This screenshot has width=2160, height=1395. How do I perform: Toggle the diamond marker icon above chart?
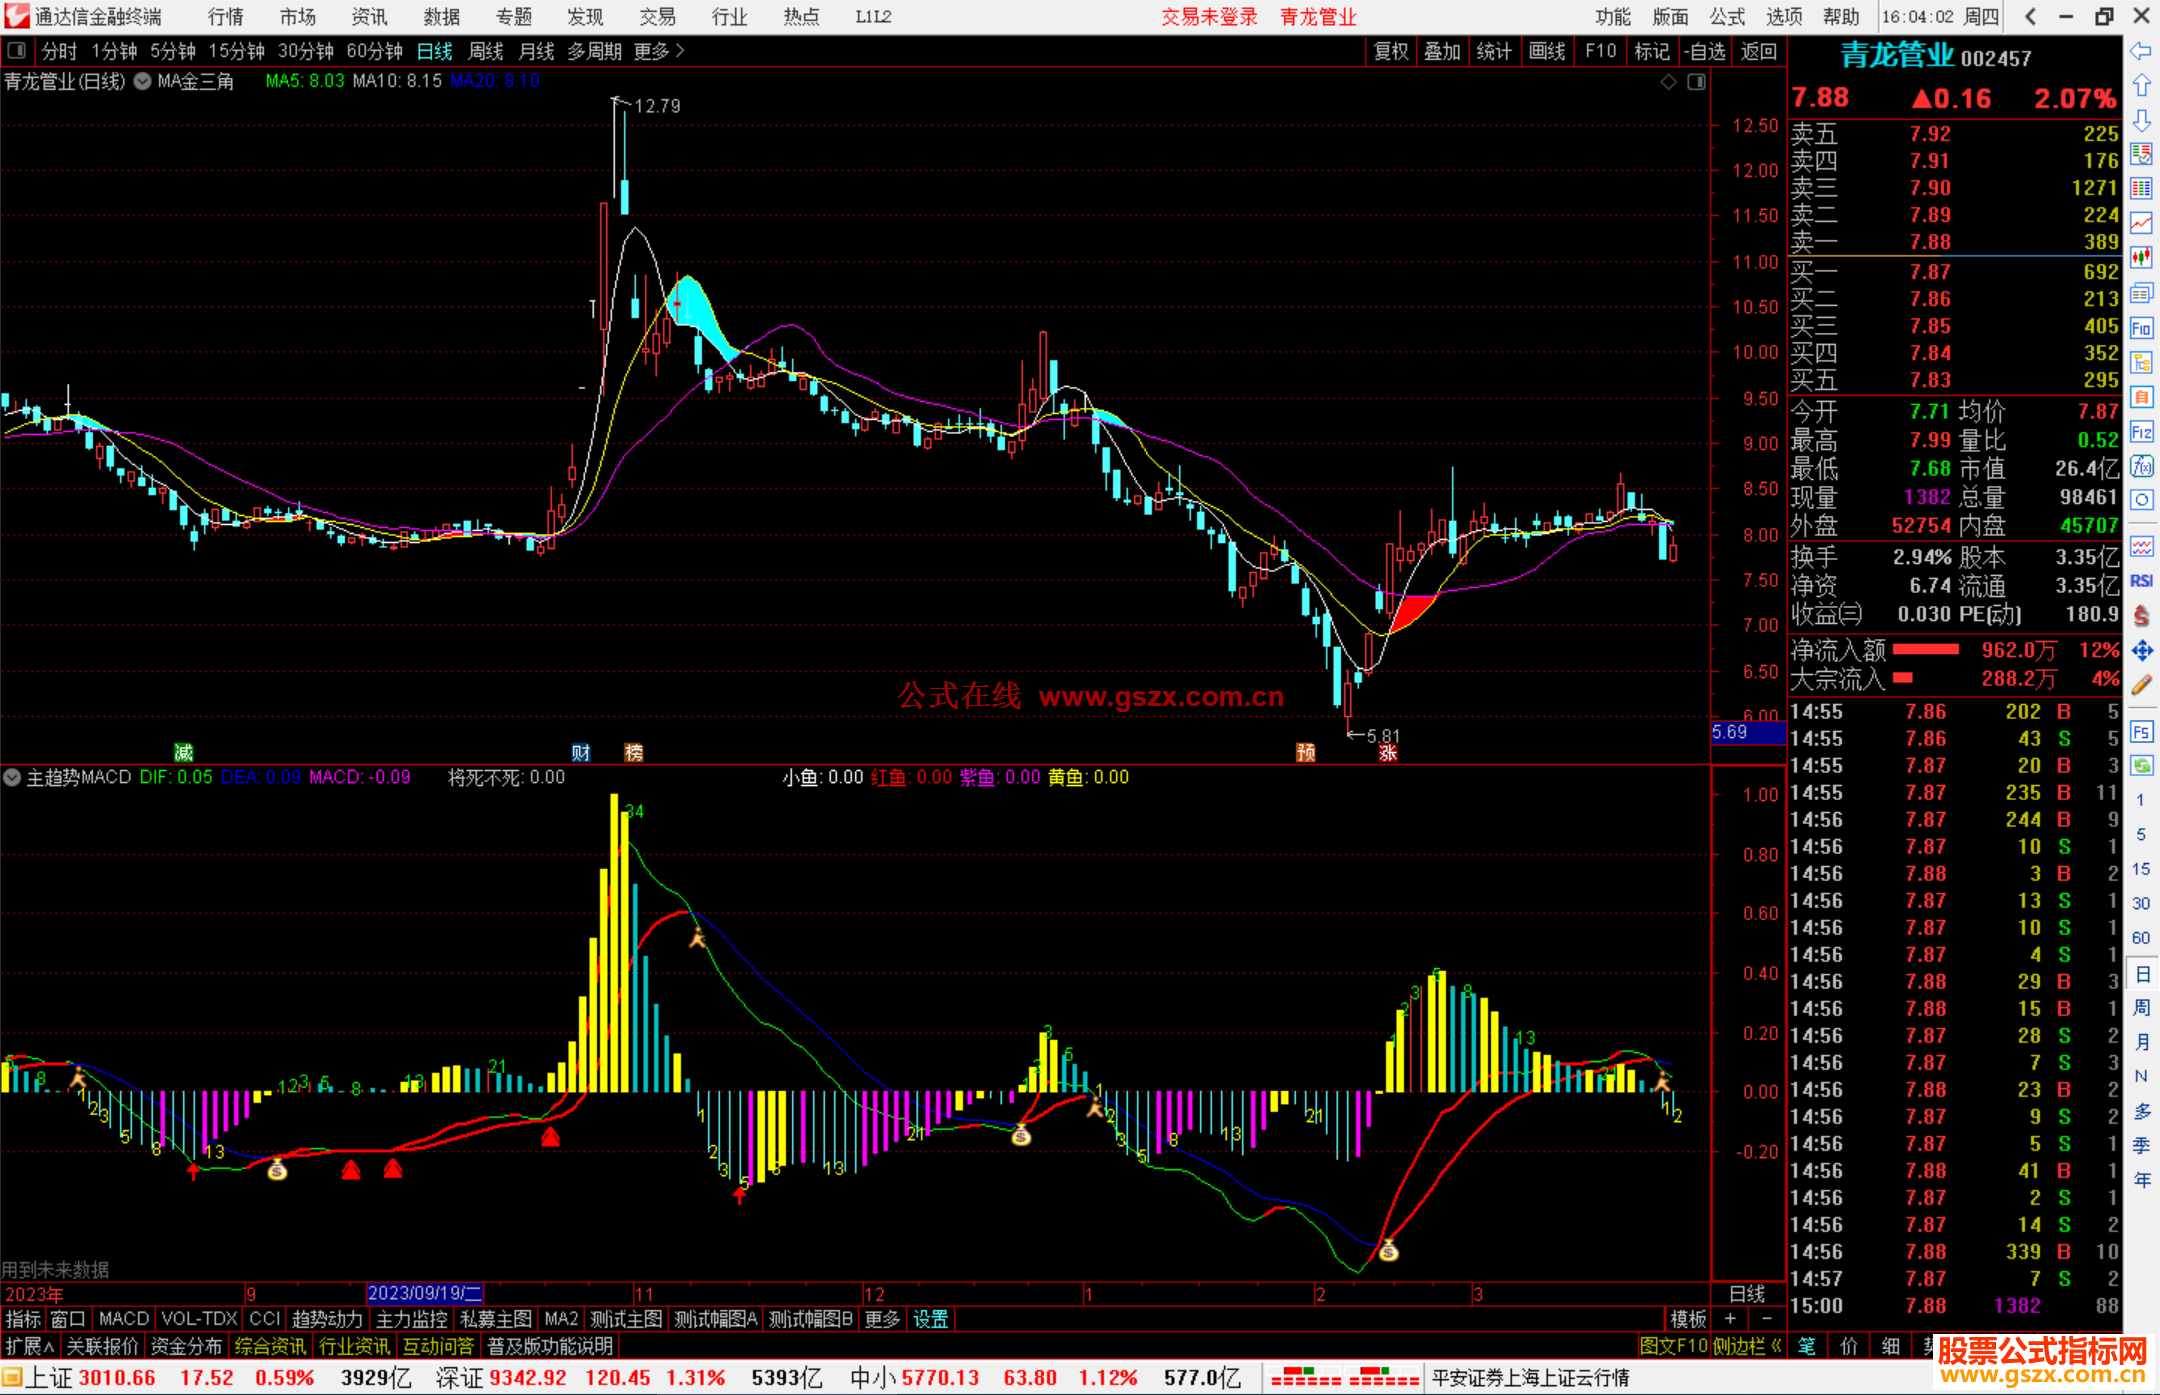tap(1668, 82)
